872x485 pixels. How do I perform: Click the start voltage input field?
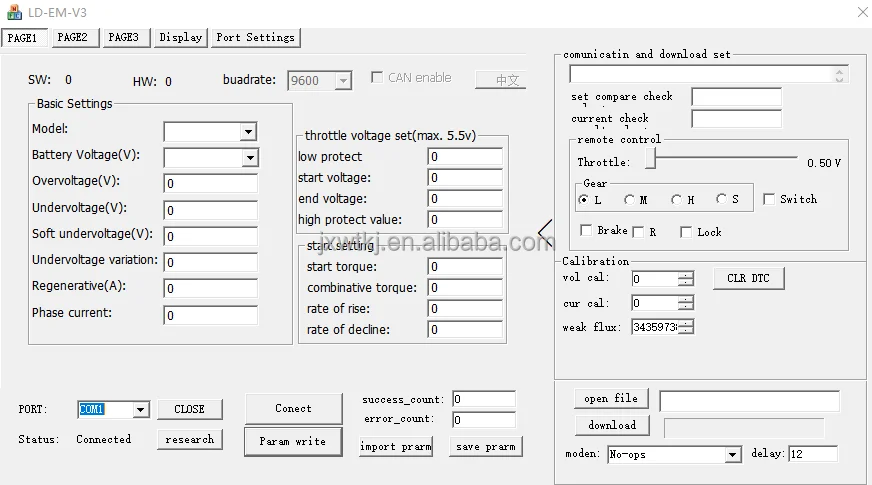[x=465, y=178]
